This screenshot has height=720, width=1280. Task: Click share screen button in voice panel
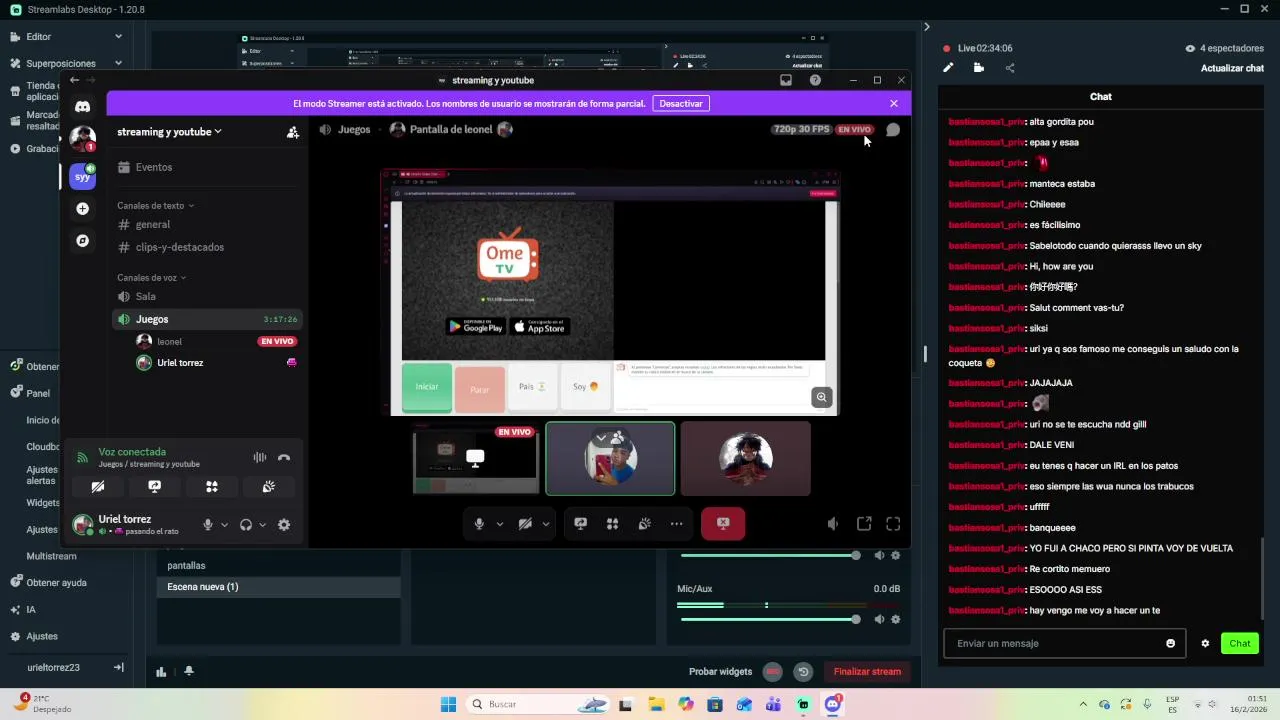154,487
